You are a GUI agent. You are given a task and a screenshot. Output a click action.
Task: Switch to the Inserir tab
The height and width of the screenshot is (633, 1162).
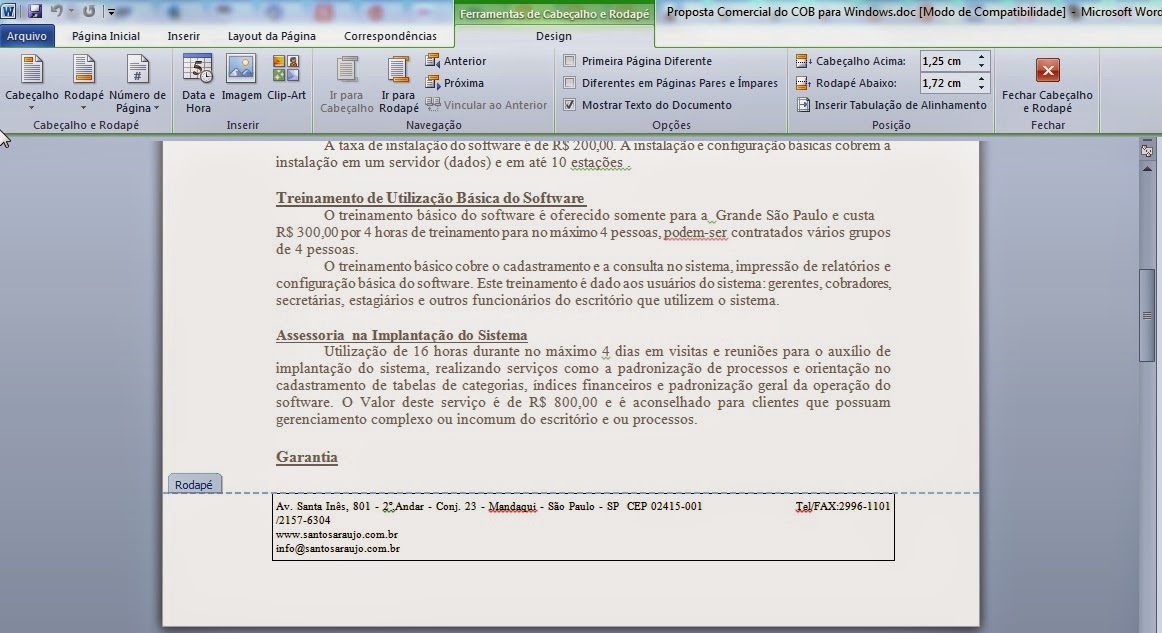[x=184, y=36]
